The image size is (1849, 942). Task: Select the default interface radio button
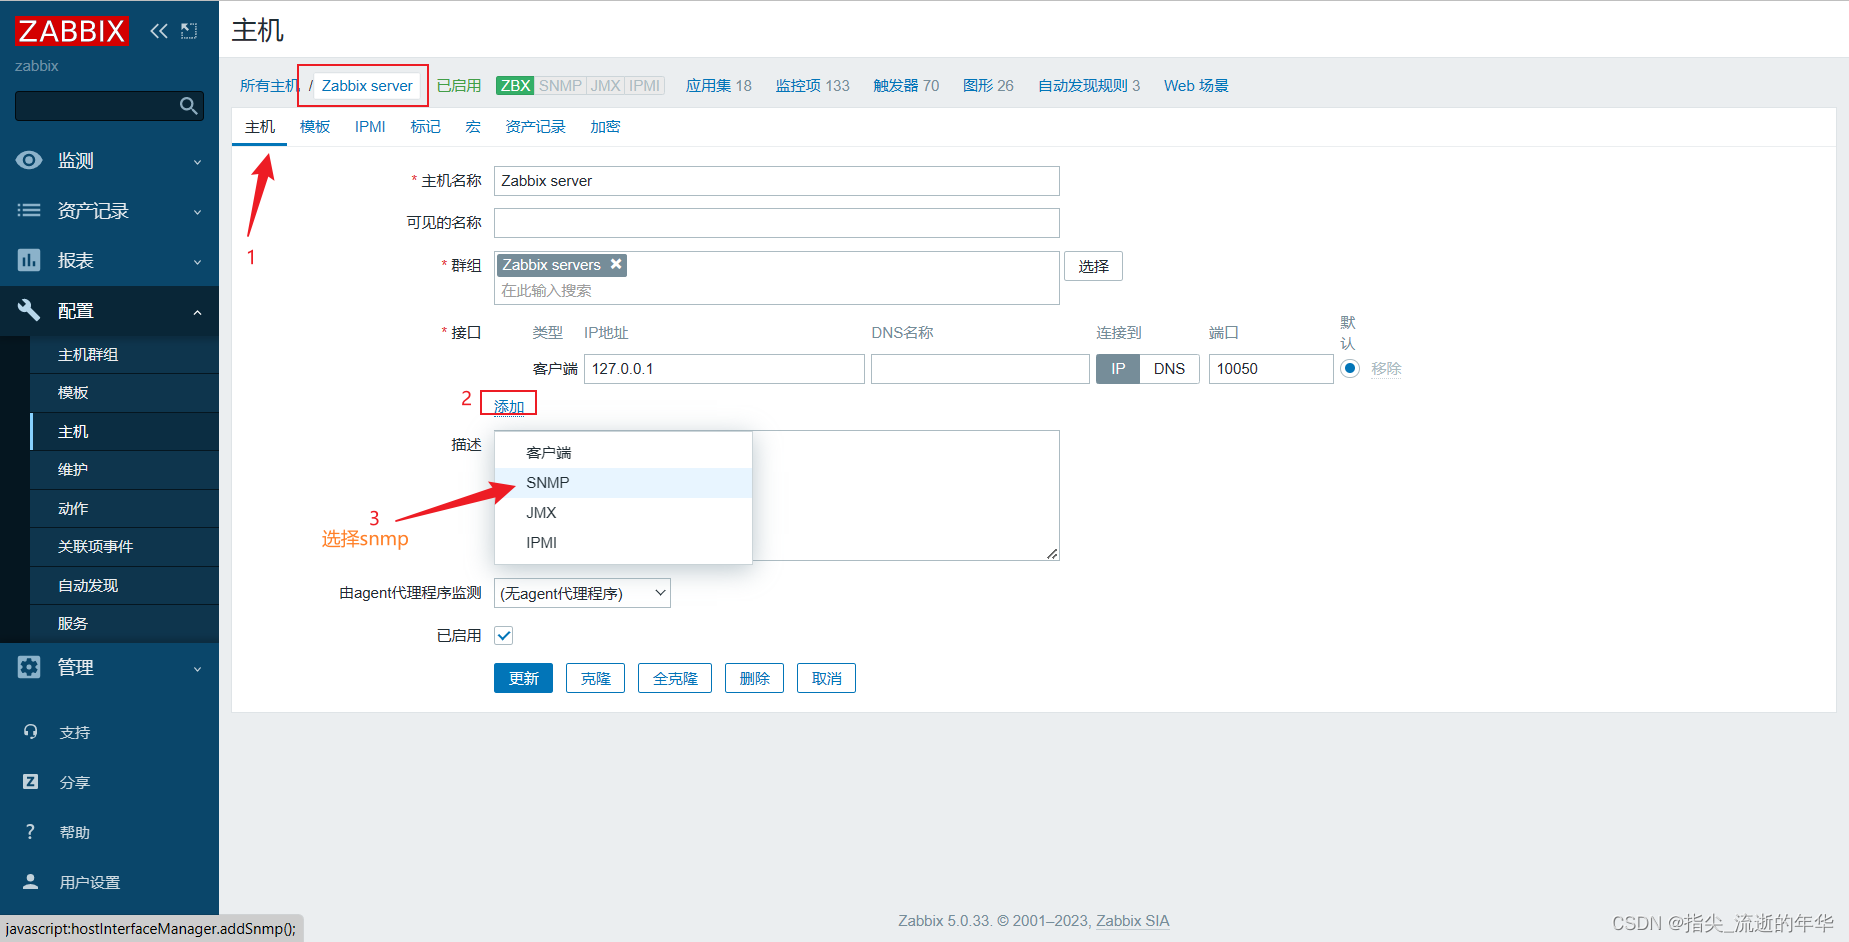click(x=1350, y=368)
